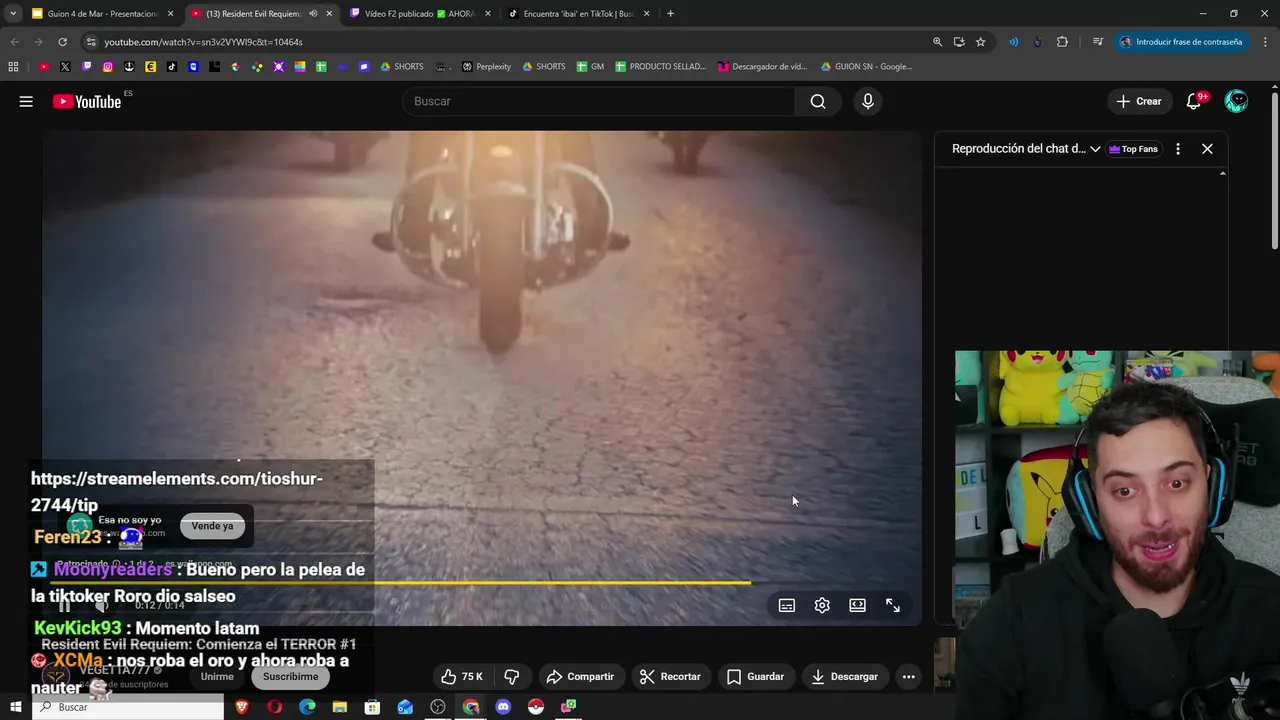The height and width of the screenshot is (720, 1280).
Task: Open the Crear upload menu
Action: (1139, 101)
